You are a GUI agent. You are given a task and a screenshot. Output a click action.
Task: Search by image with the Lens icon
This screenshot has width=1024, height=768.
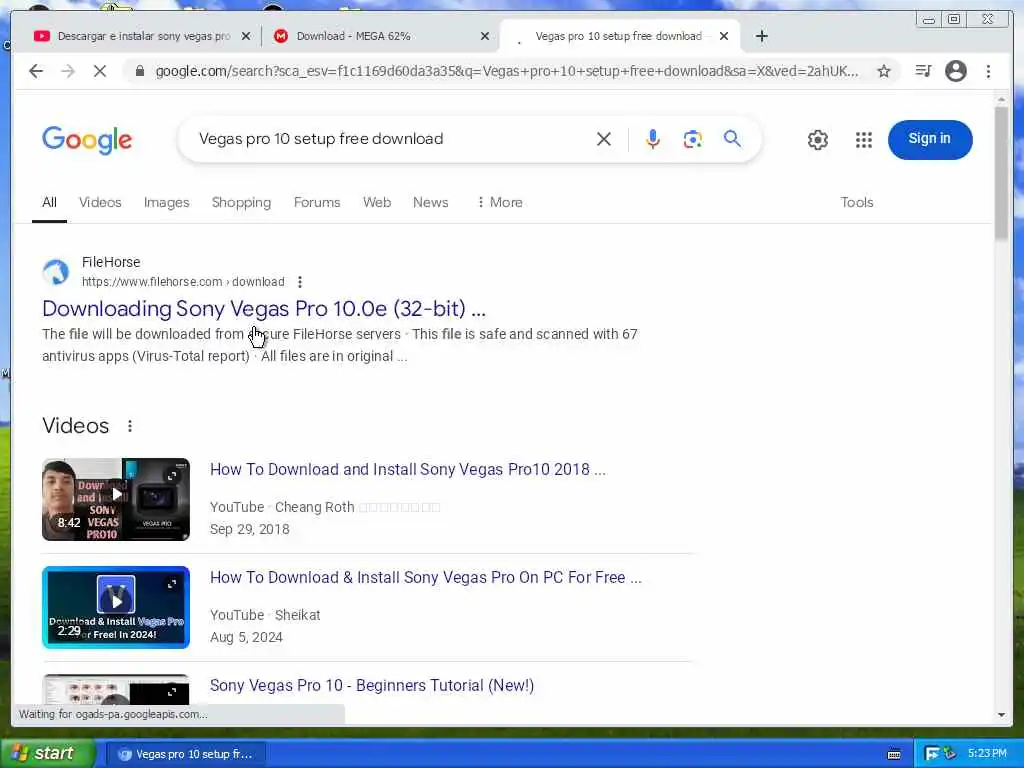[x=692, y=138]
